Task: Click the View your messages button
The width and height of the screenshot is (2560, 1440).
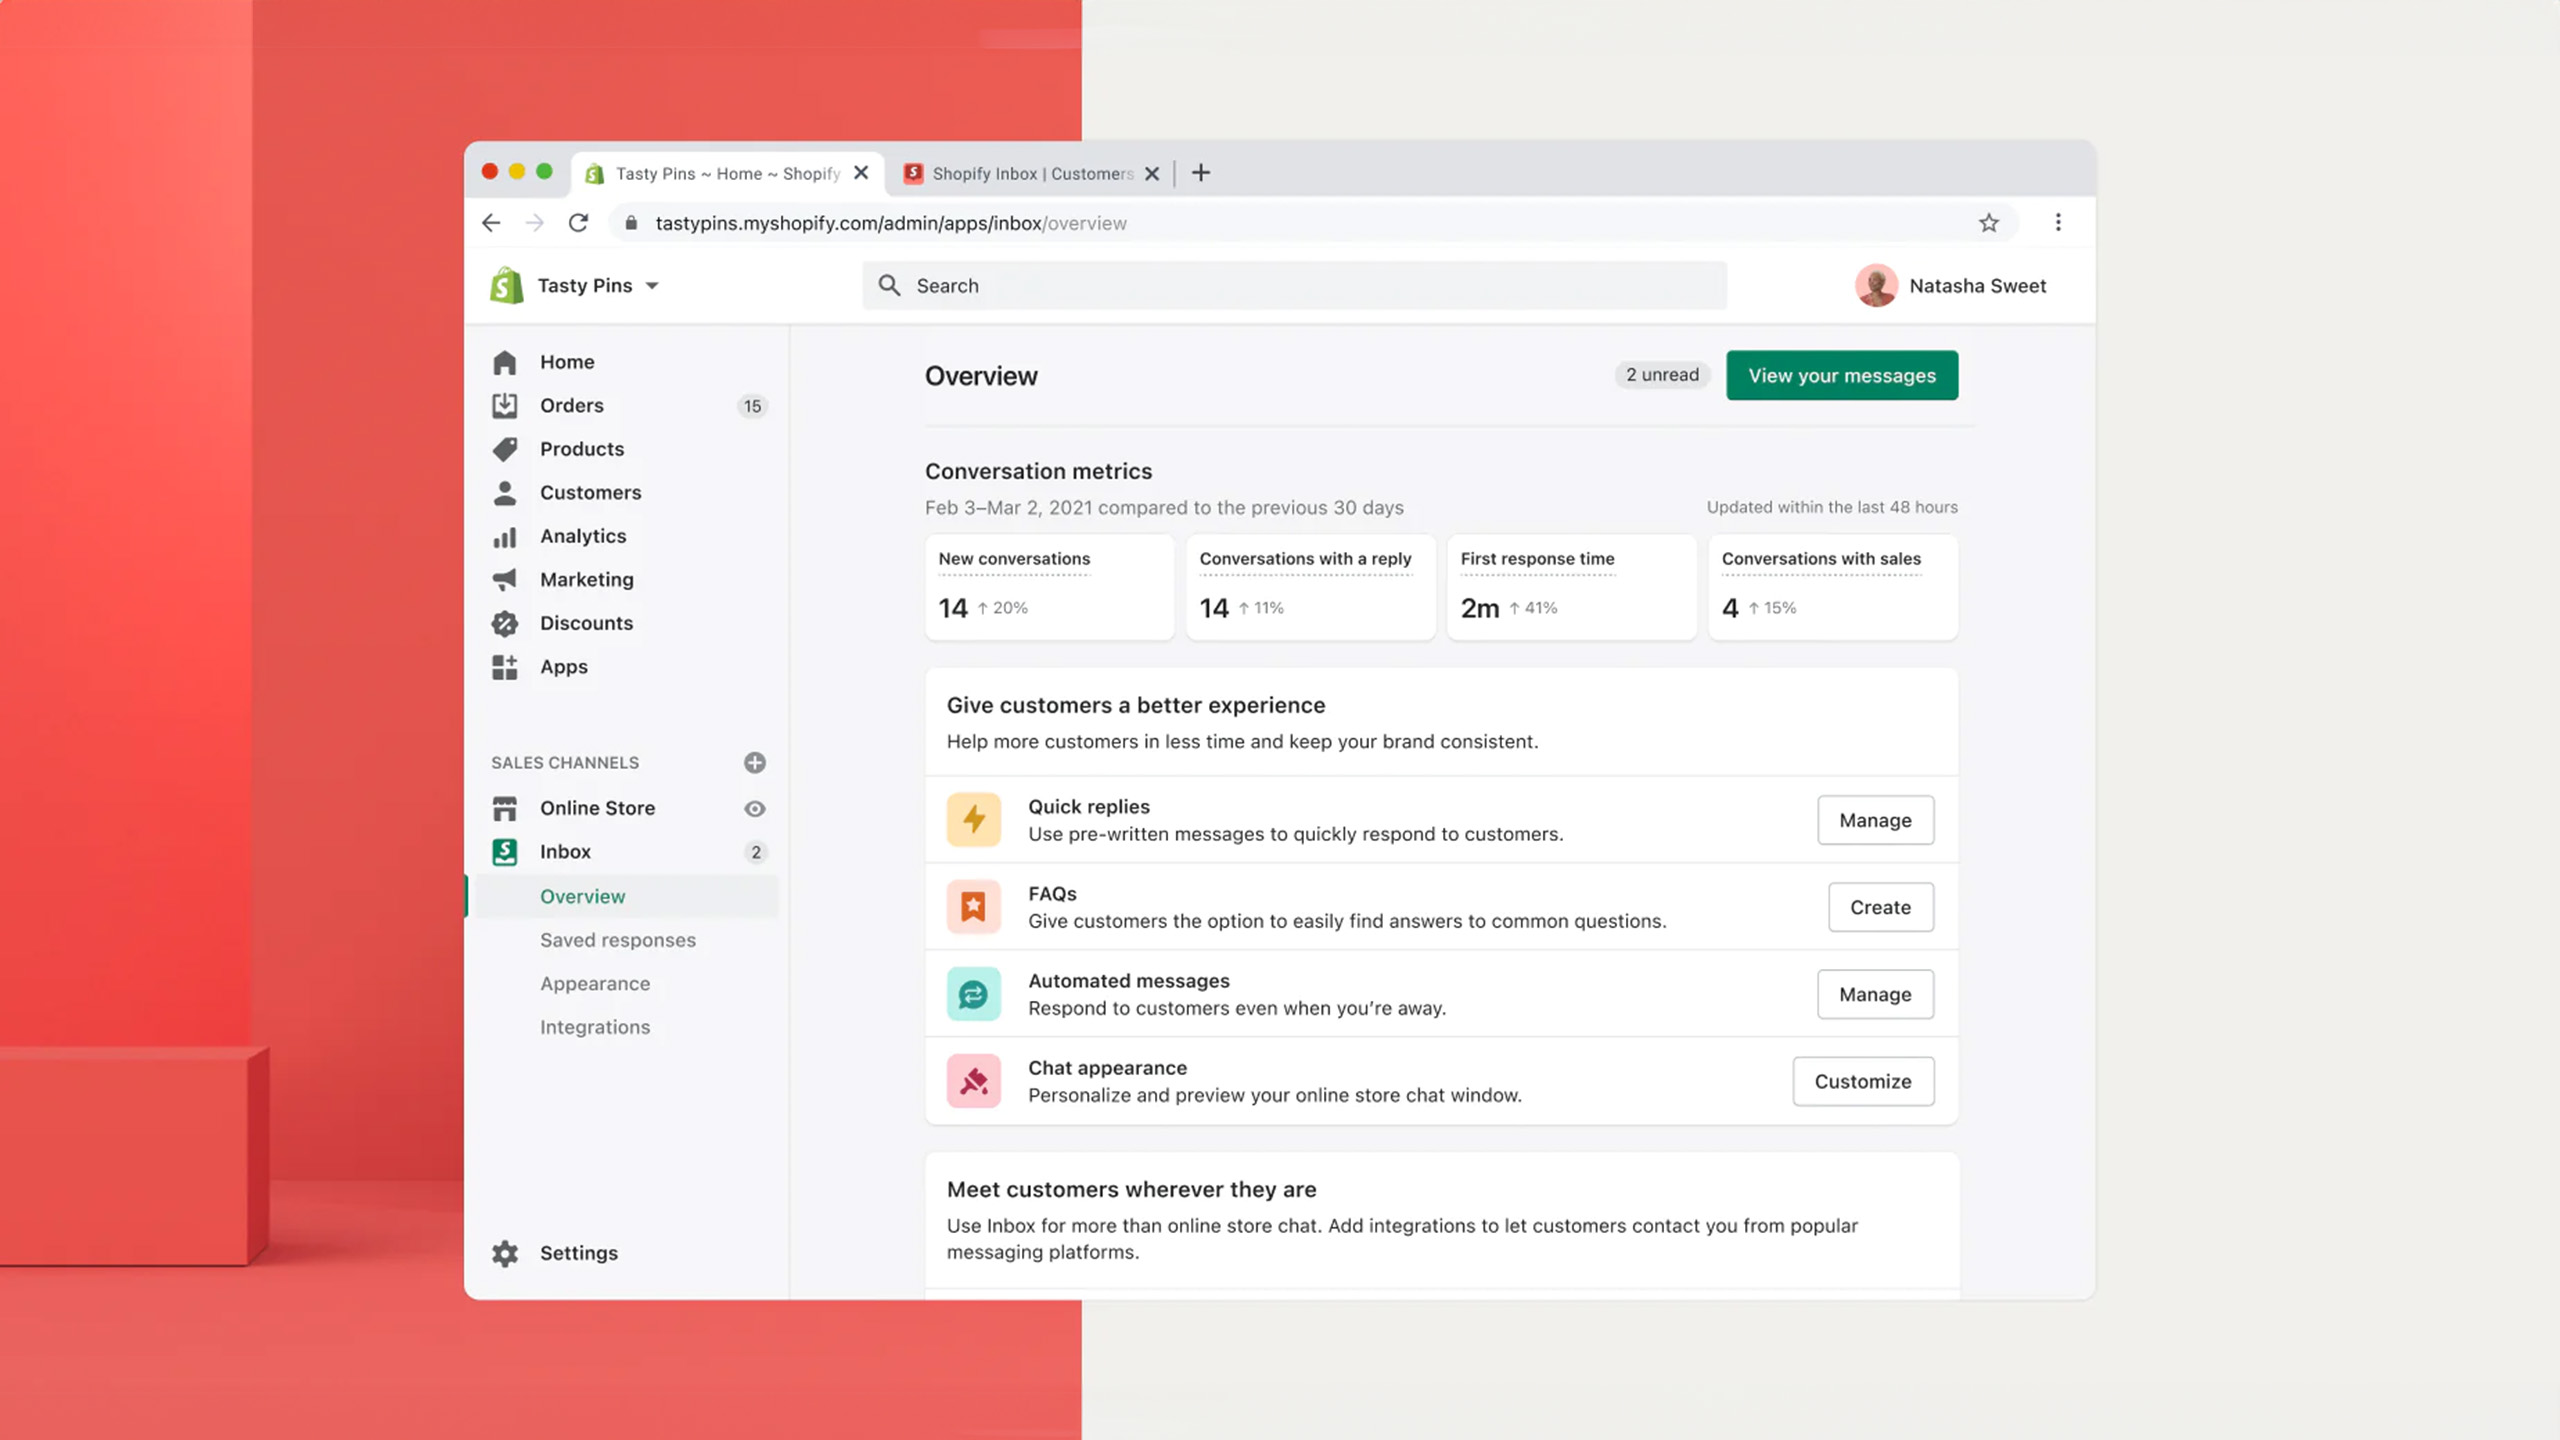Action: click(x=1842, y=376)
